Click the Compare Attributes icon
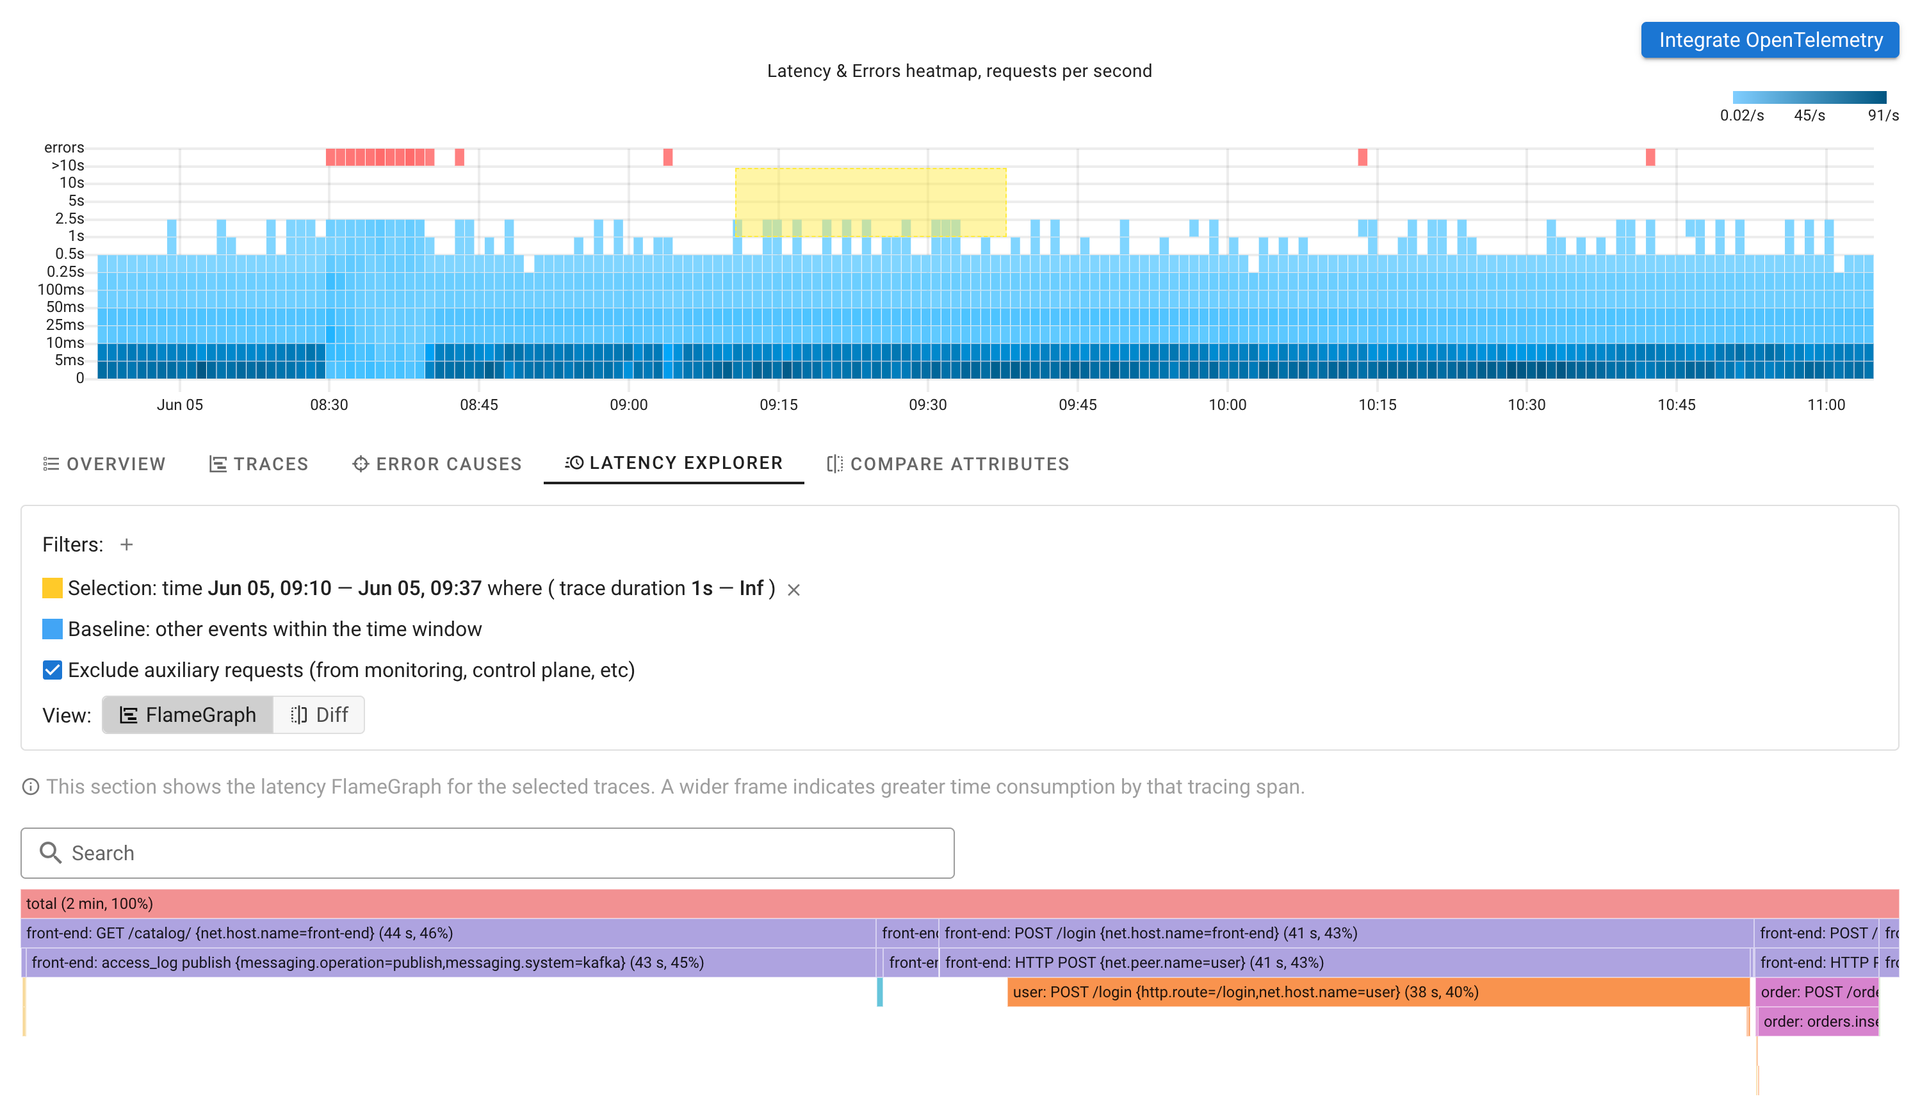This screenshot has height=1112, width=1920. pos(835,464)
